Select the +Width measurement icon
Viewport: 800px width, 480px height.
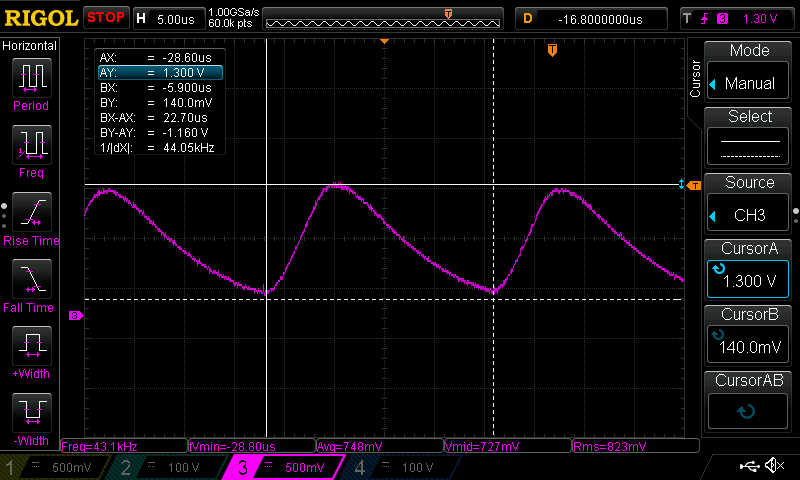point(32,345)
